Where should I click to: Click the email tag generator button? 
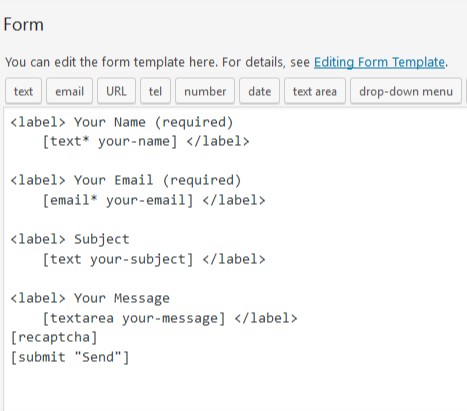(x=69, y=91)
